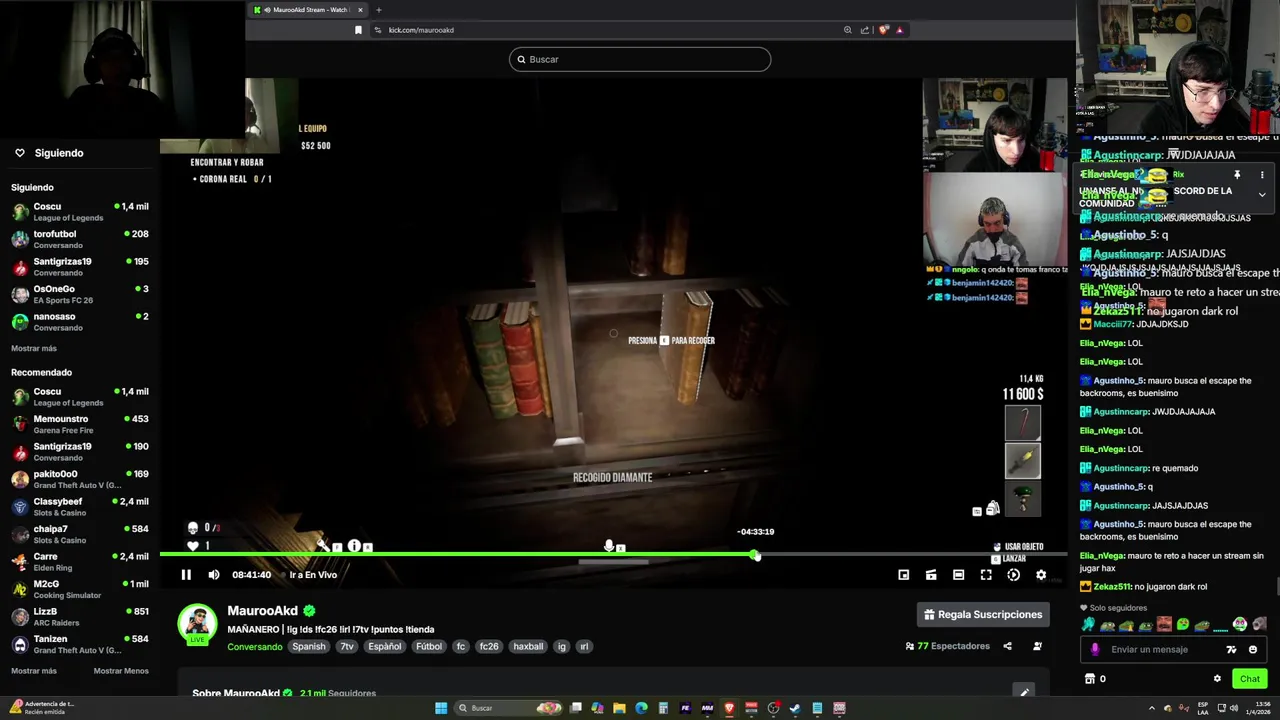The width and height of the screenshot is (1280, 720).
Task: Expand Siguiendo list with Mostrar más
Action: [34, 349]
